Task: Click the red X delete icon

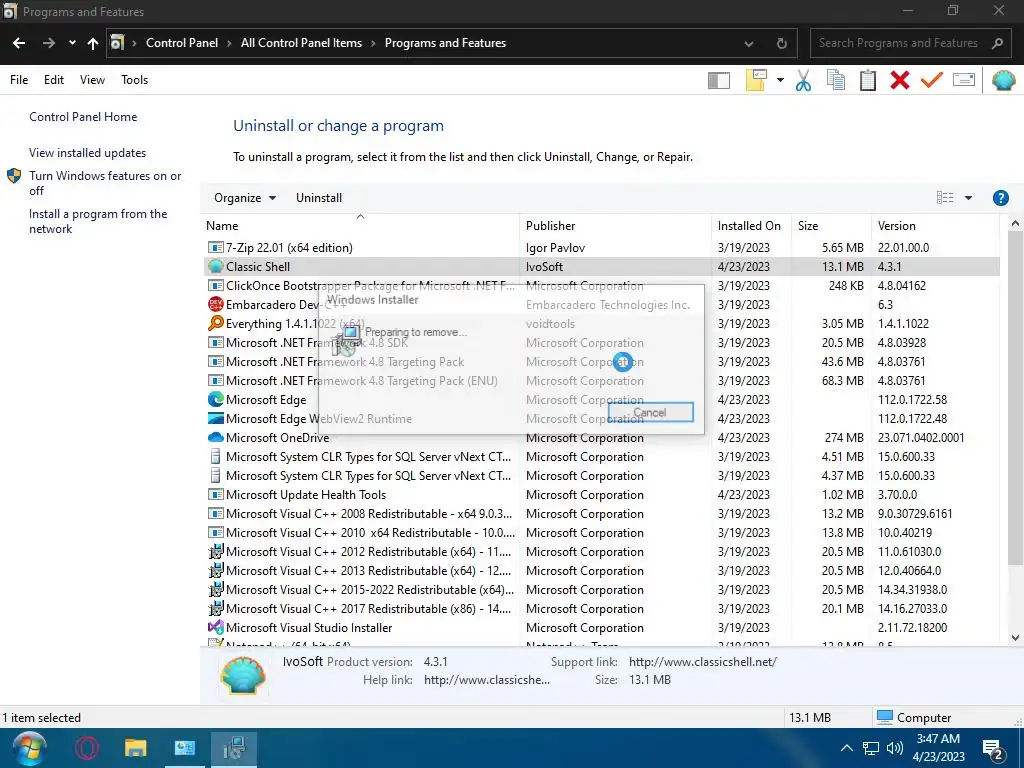Action: pyautogui.click(x=900, y=80)
